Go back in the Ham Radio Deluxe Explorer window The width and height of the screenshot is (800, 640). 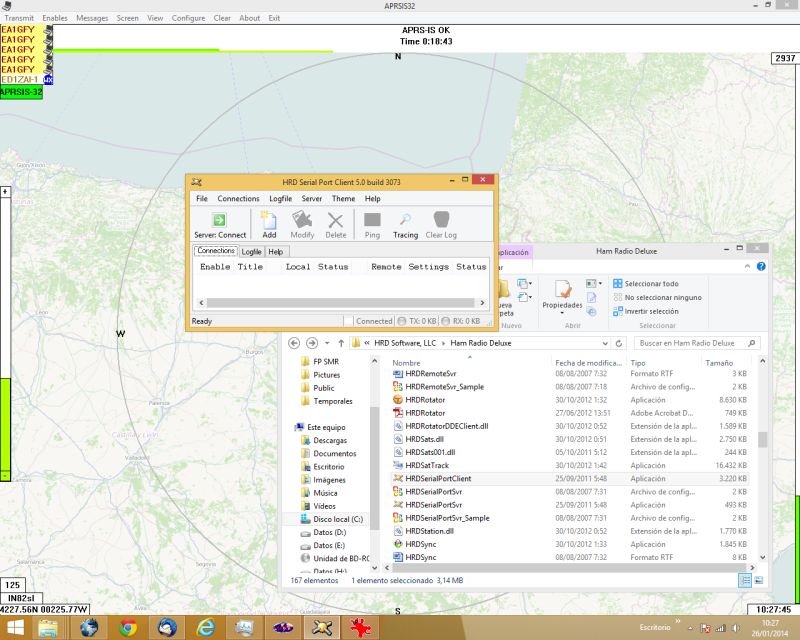point(294,343)
